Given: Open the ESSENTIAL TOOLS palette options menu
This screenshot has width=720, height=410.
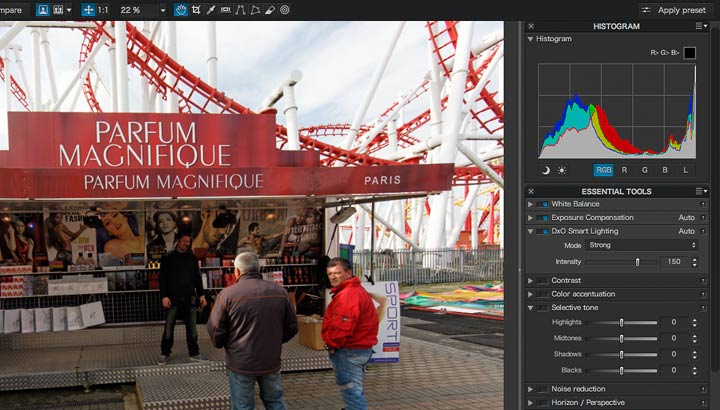Looking at the screenshot, I should click(701, 191).
